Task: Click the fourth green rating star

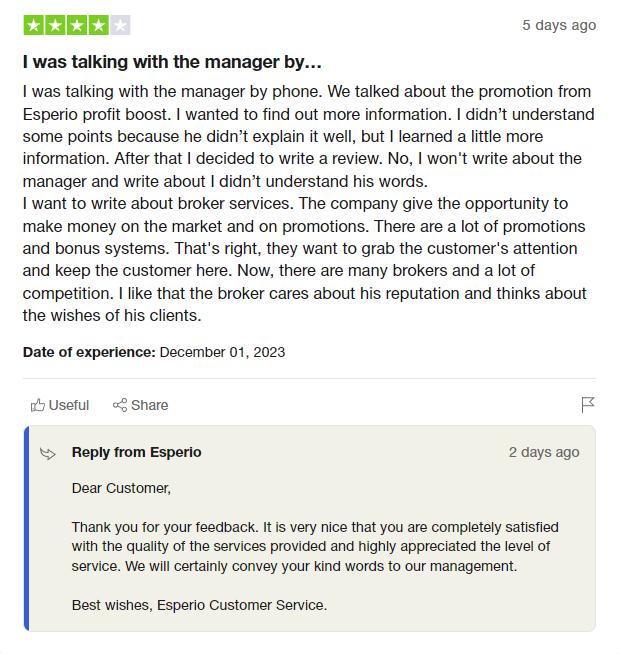Action: [98, 25]
